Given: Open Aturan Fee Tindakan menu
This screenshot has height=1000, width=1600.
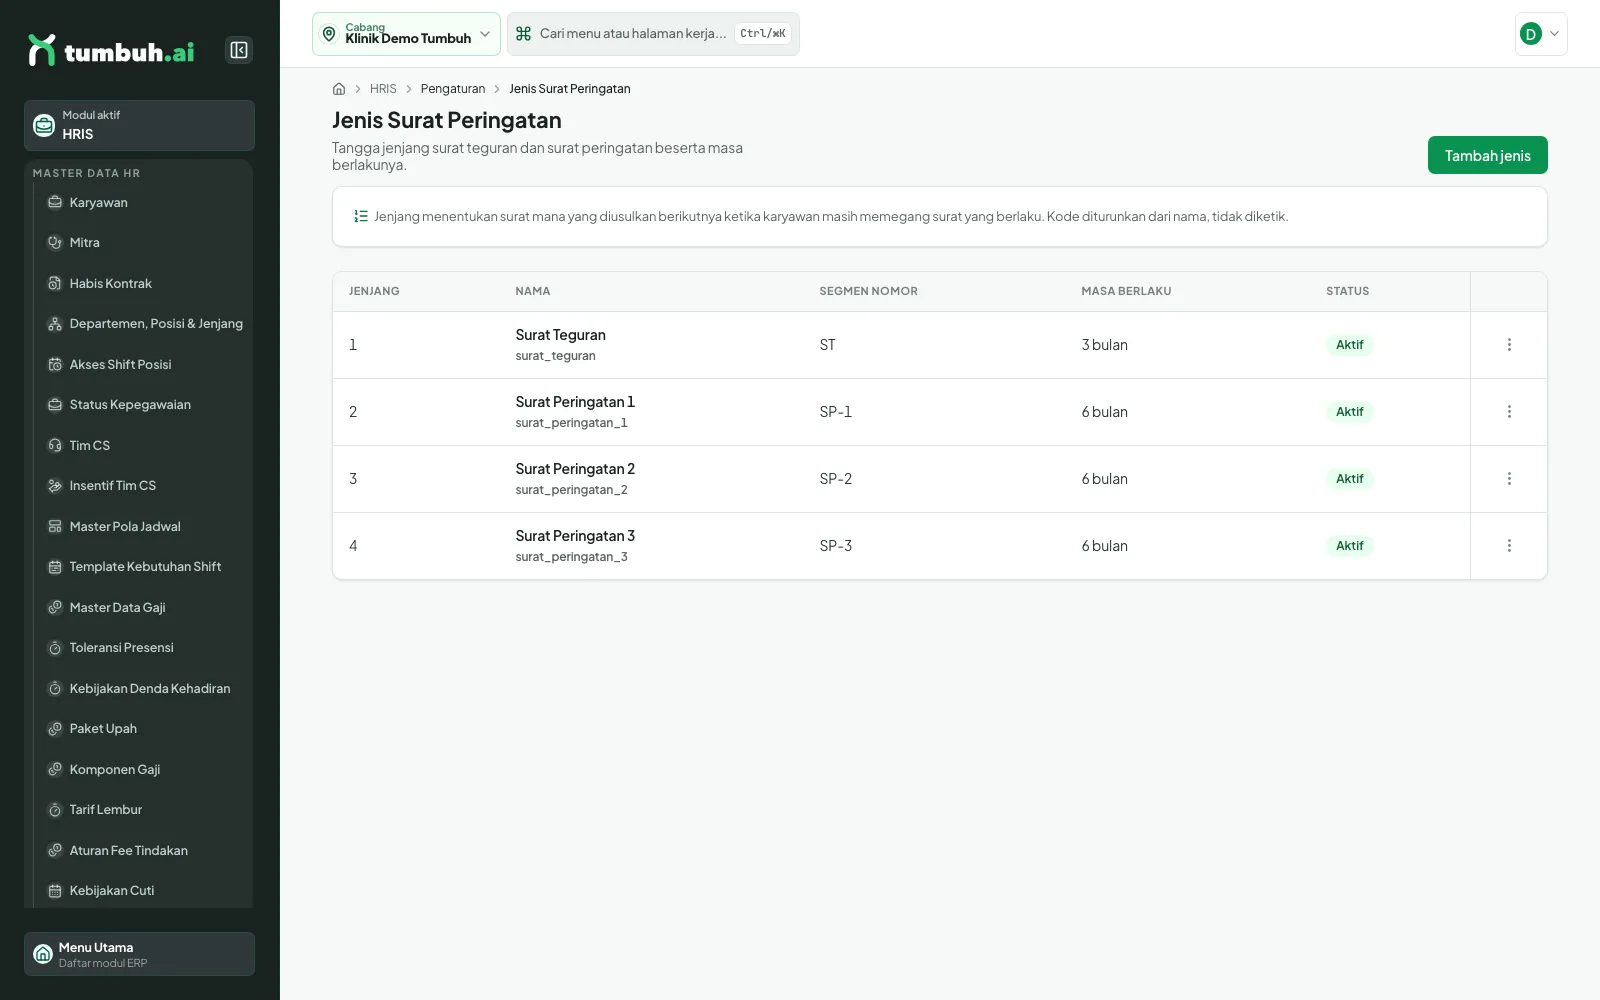Looking at the screenshot, I should click(x=145, y=850).
